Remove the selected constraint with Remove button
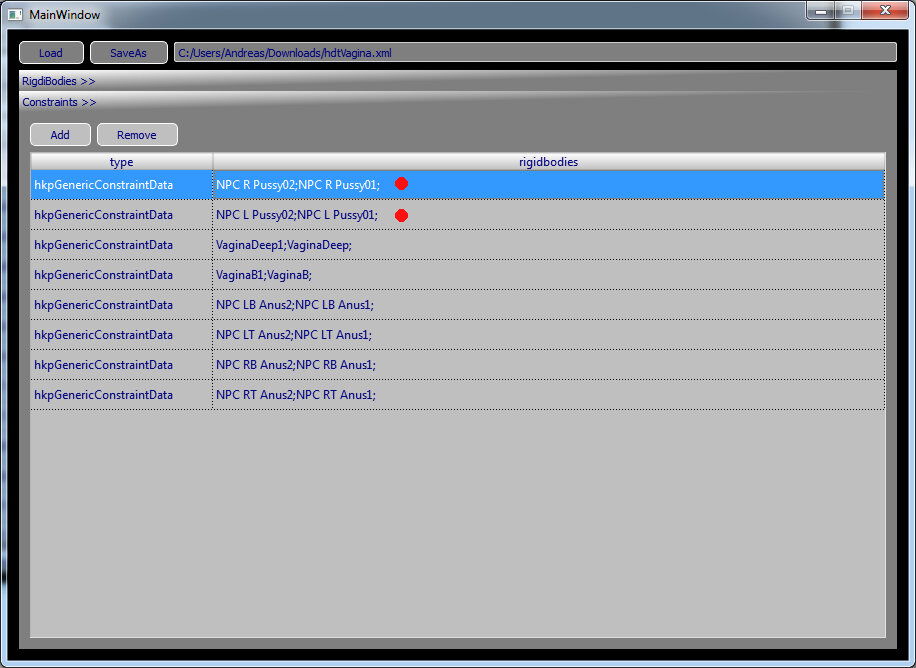The width and height of the screenshot is (916, 668). pos(137,135)
